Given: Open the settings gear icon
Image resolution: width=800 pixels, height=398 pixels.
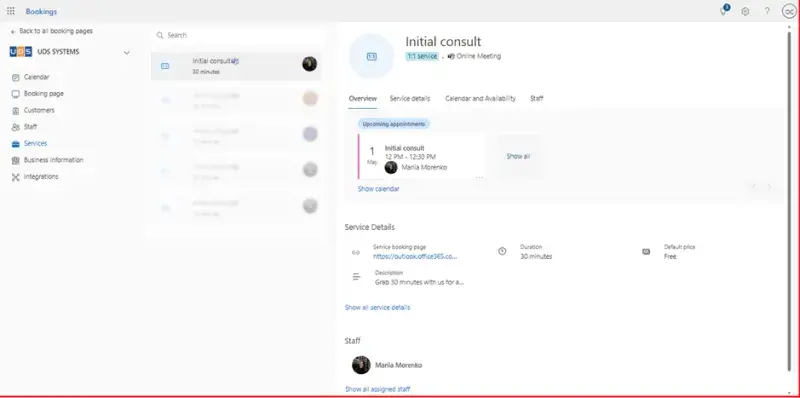Looking at the screenshot, I should [x=745, y=11].
